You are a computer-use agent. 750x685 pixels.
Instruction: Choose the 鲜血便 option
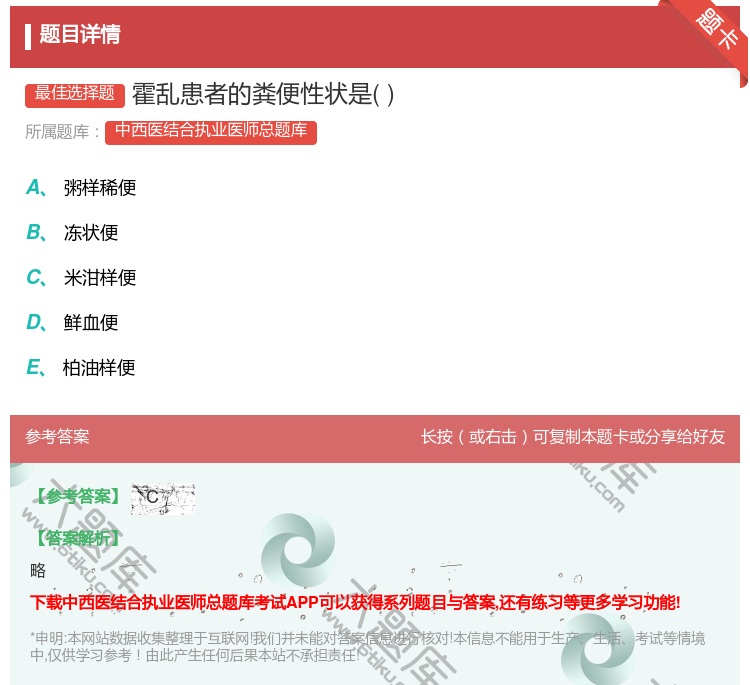tap(91, 323)
